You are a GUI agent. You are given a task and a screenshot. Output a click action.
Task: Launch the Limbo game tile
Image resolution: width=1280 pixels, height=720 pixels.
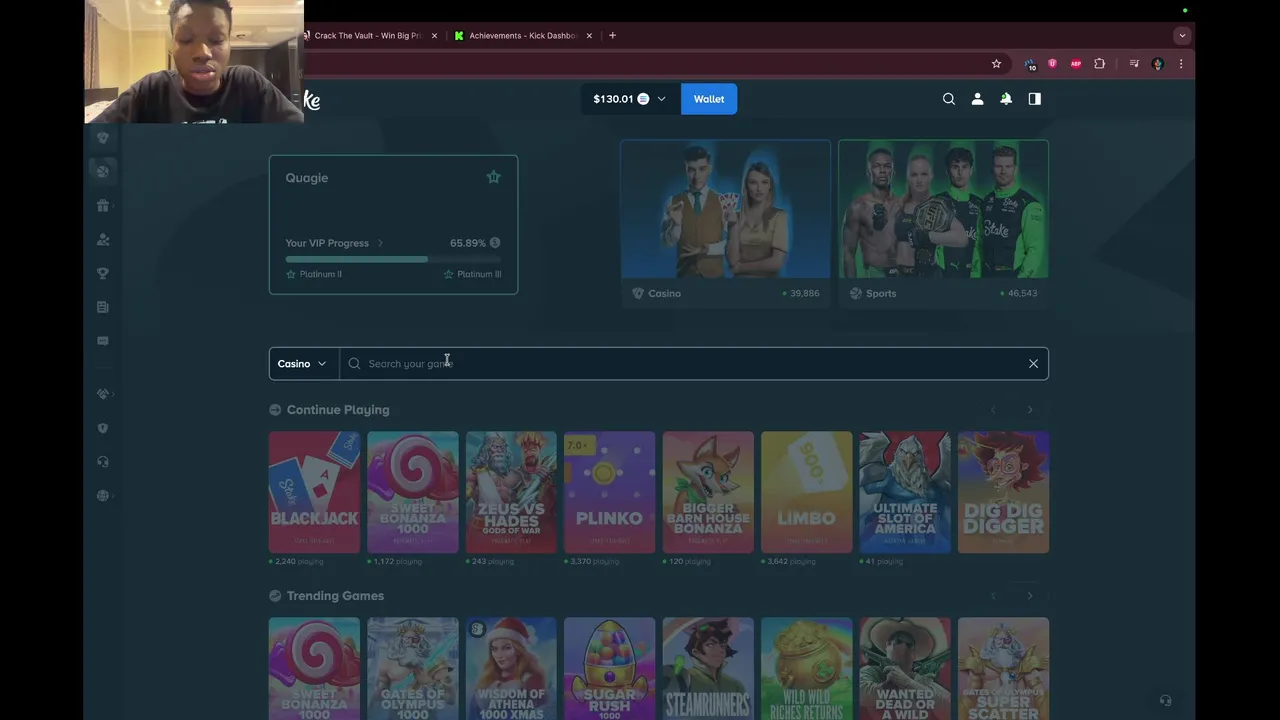[x=806, y=492]
